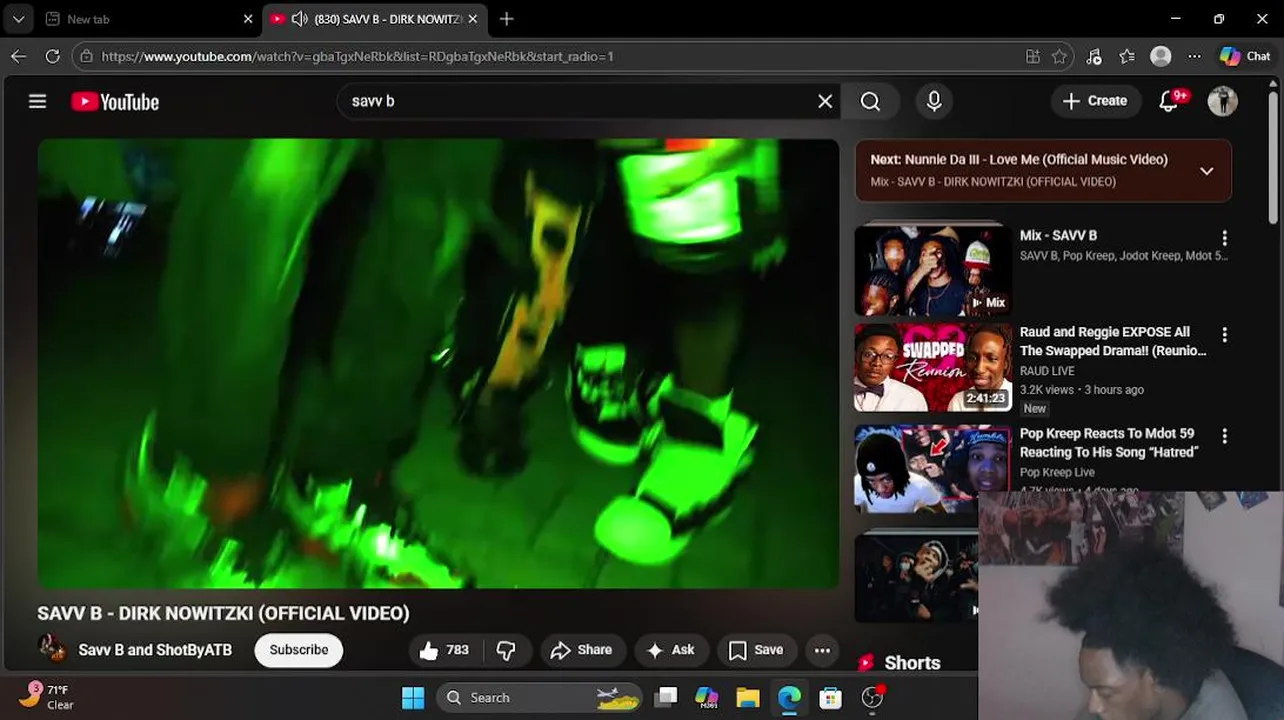Screen dimensions: 1284x720
Task: Open the Savv B channel avatar
Action: pos(52,649)
